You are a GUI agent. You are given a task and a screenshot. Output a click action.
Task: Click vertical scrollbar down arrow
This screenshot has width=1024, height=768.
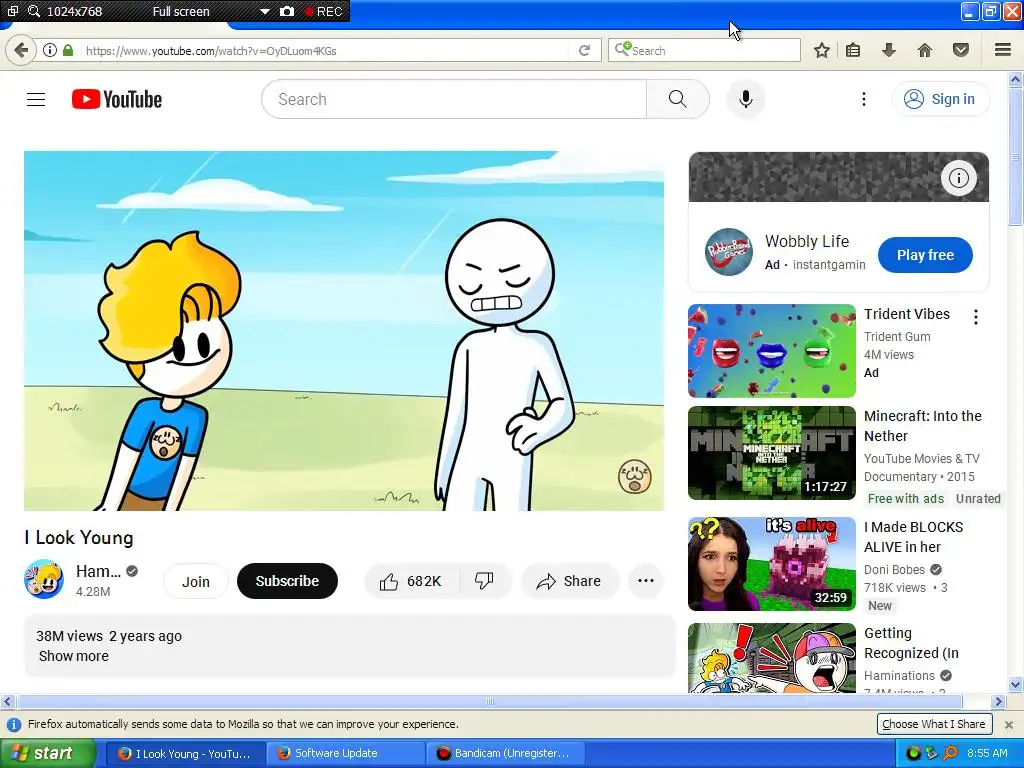pos(1016,684)
